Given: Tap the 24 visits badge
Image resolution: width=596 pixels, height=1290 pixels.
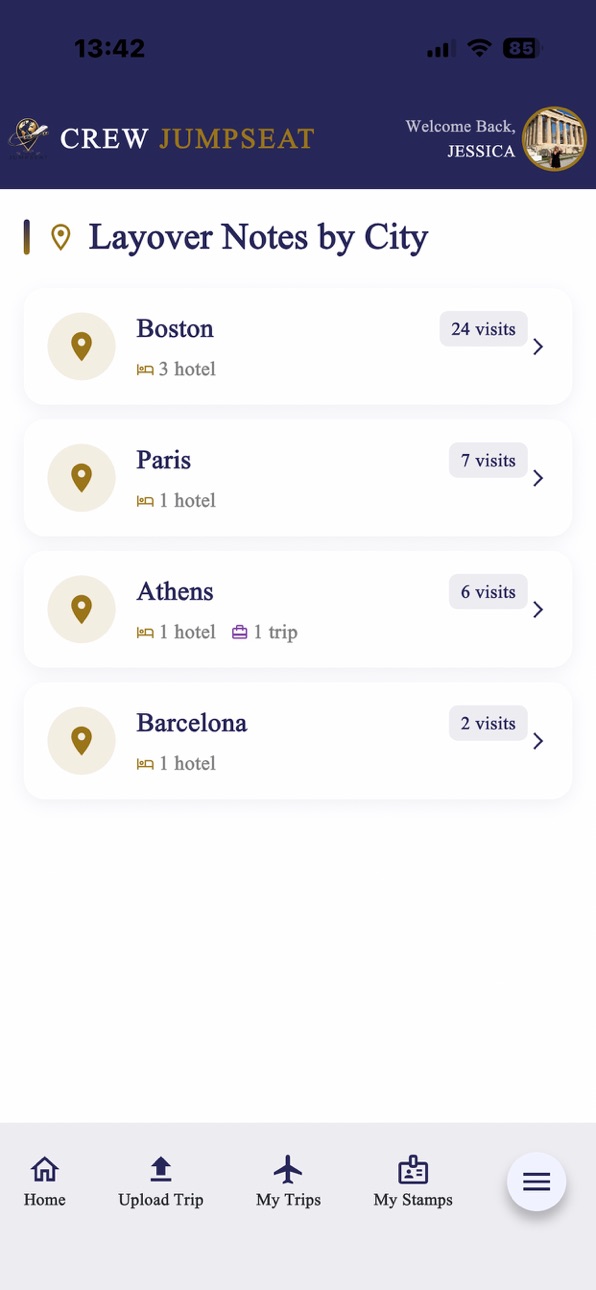Looking at the screenshot, I should click(483, 329).
